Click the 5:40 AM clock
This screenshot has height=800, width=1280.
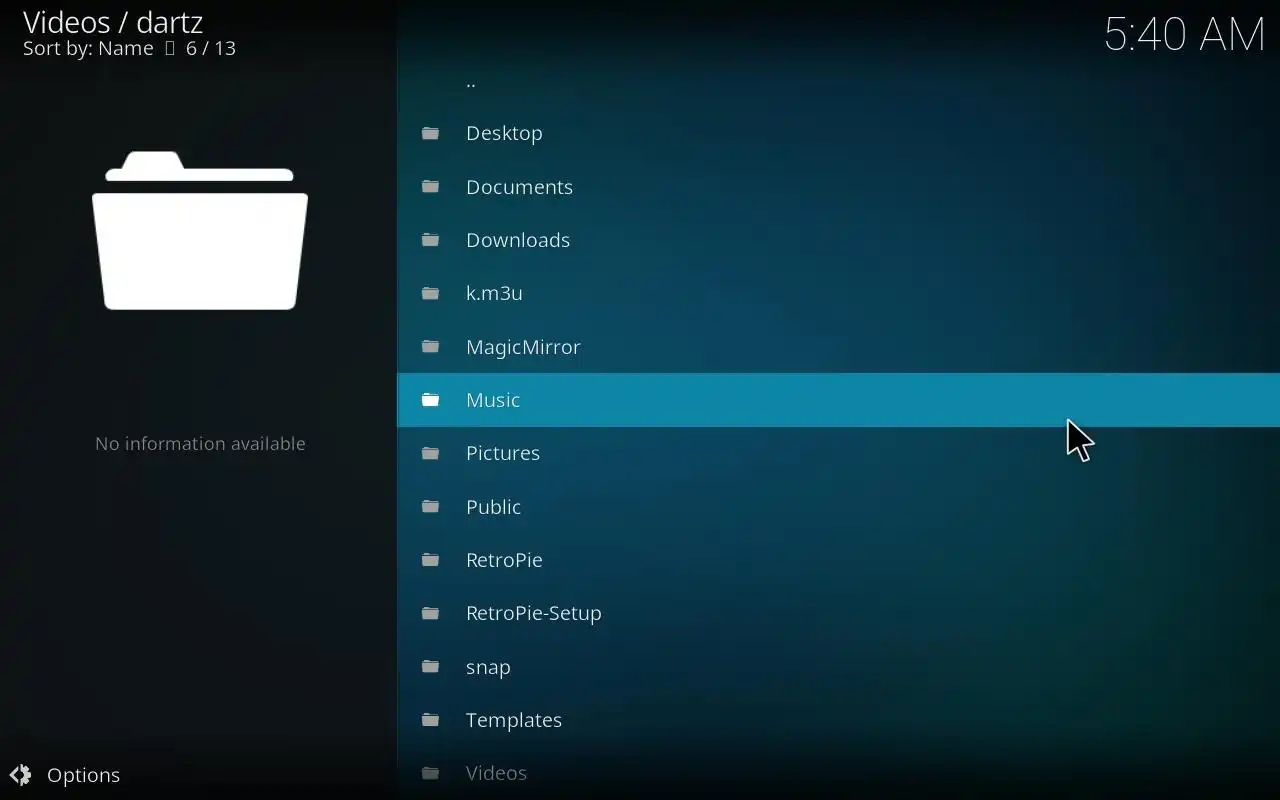click(x=1185, y=34)
